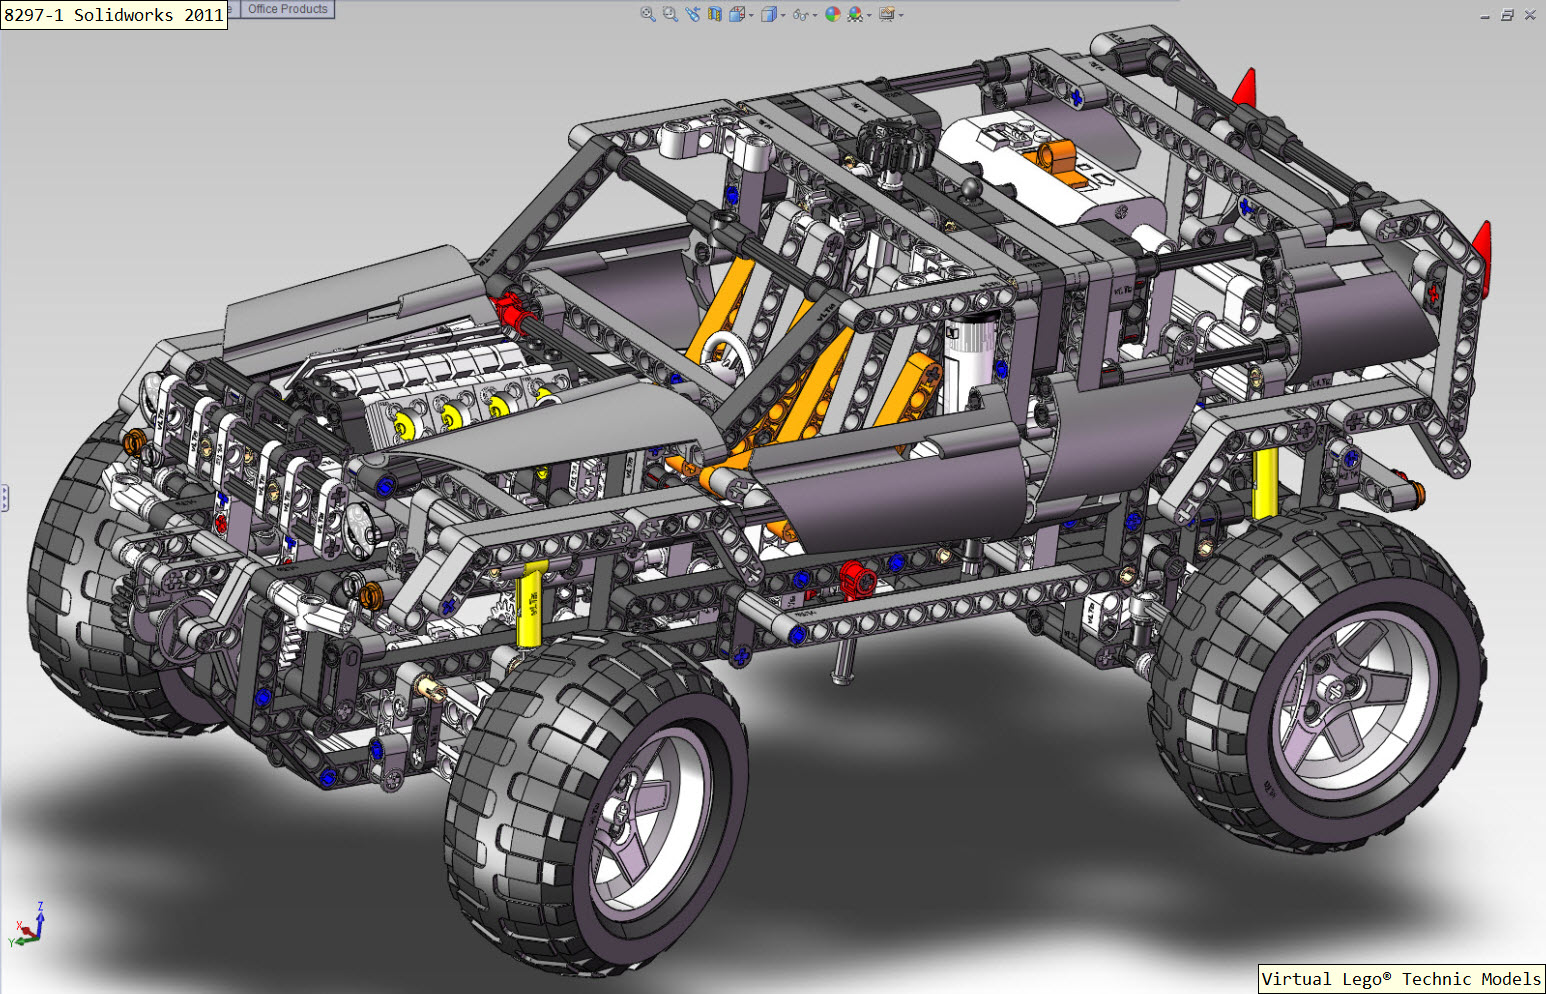This screenshot has width=1546, height=994.
Task: Click the Hide/Show Items glasses icon
Action: tap(800, 15)
